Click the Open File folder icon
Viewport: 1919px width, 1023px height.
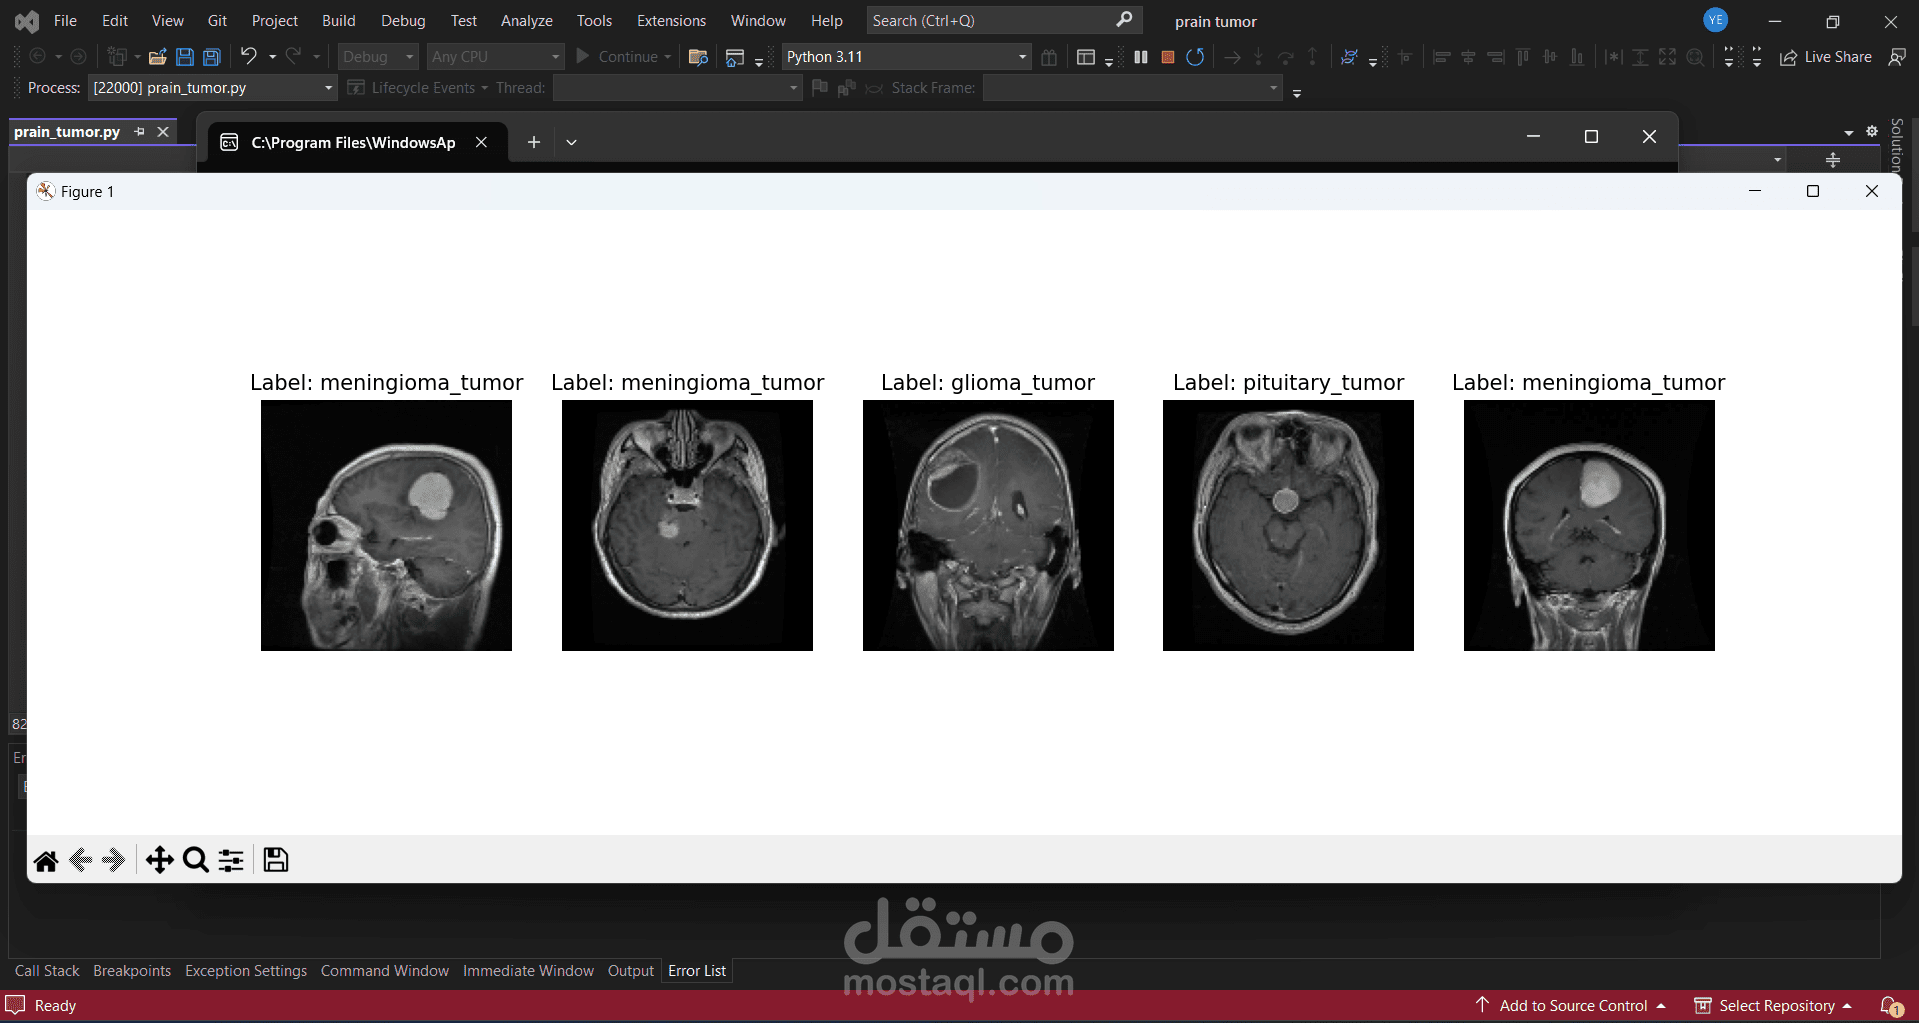pyautogui.click(x=157, y=57)
